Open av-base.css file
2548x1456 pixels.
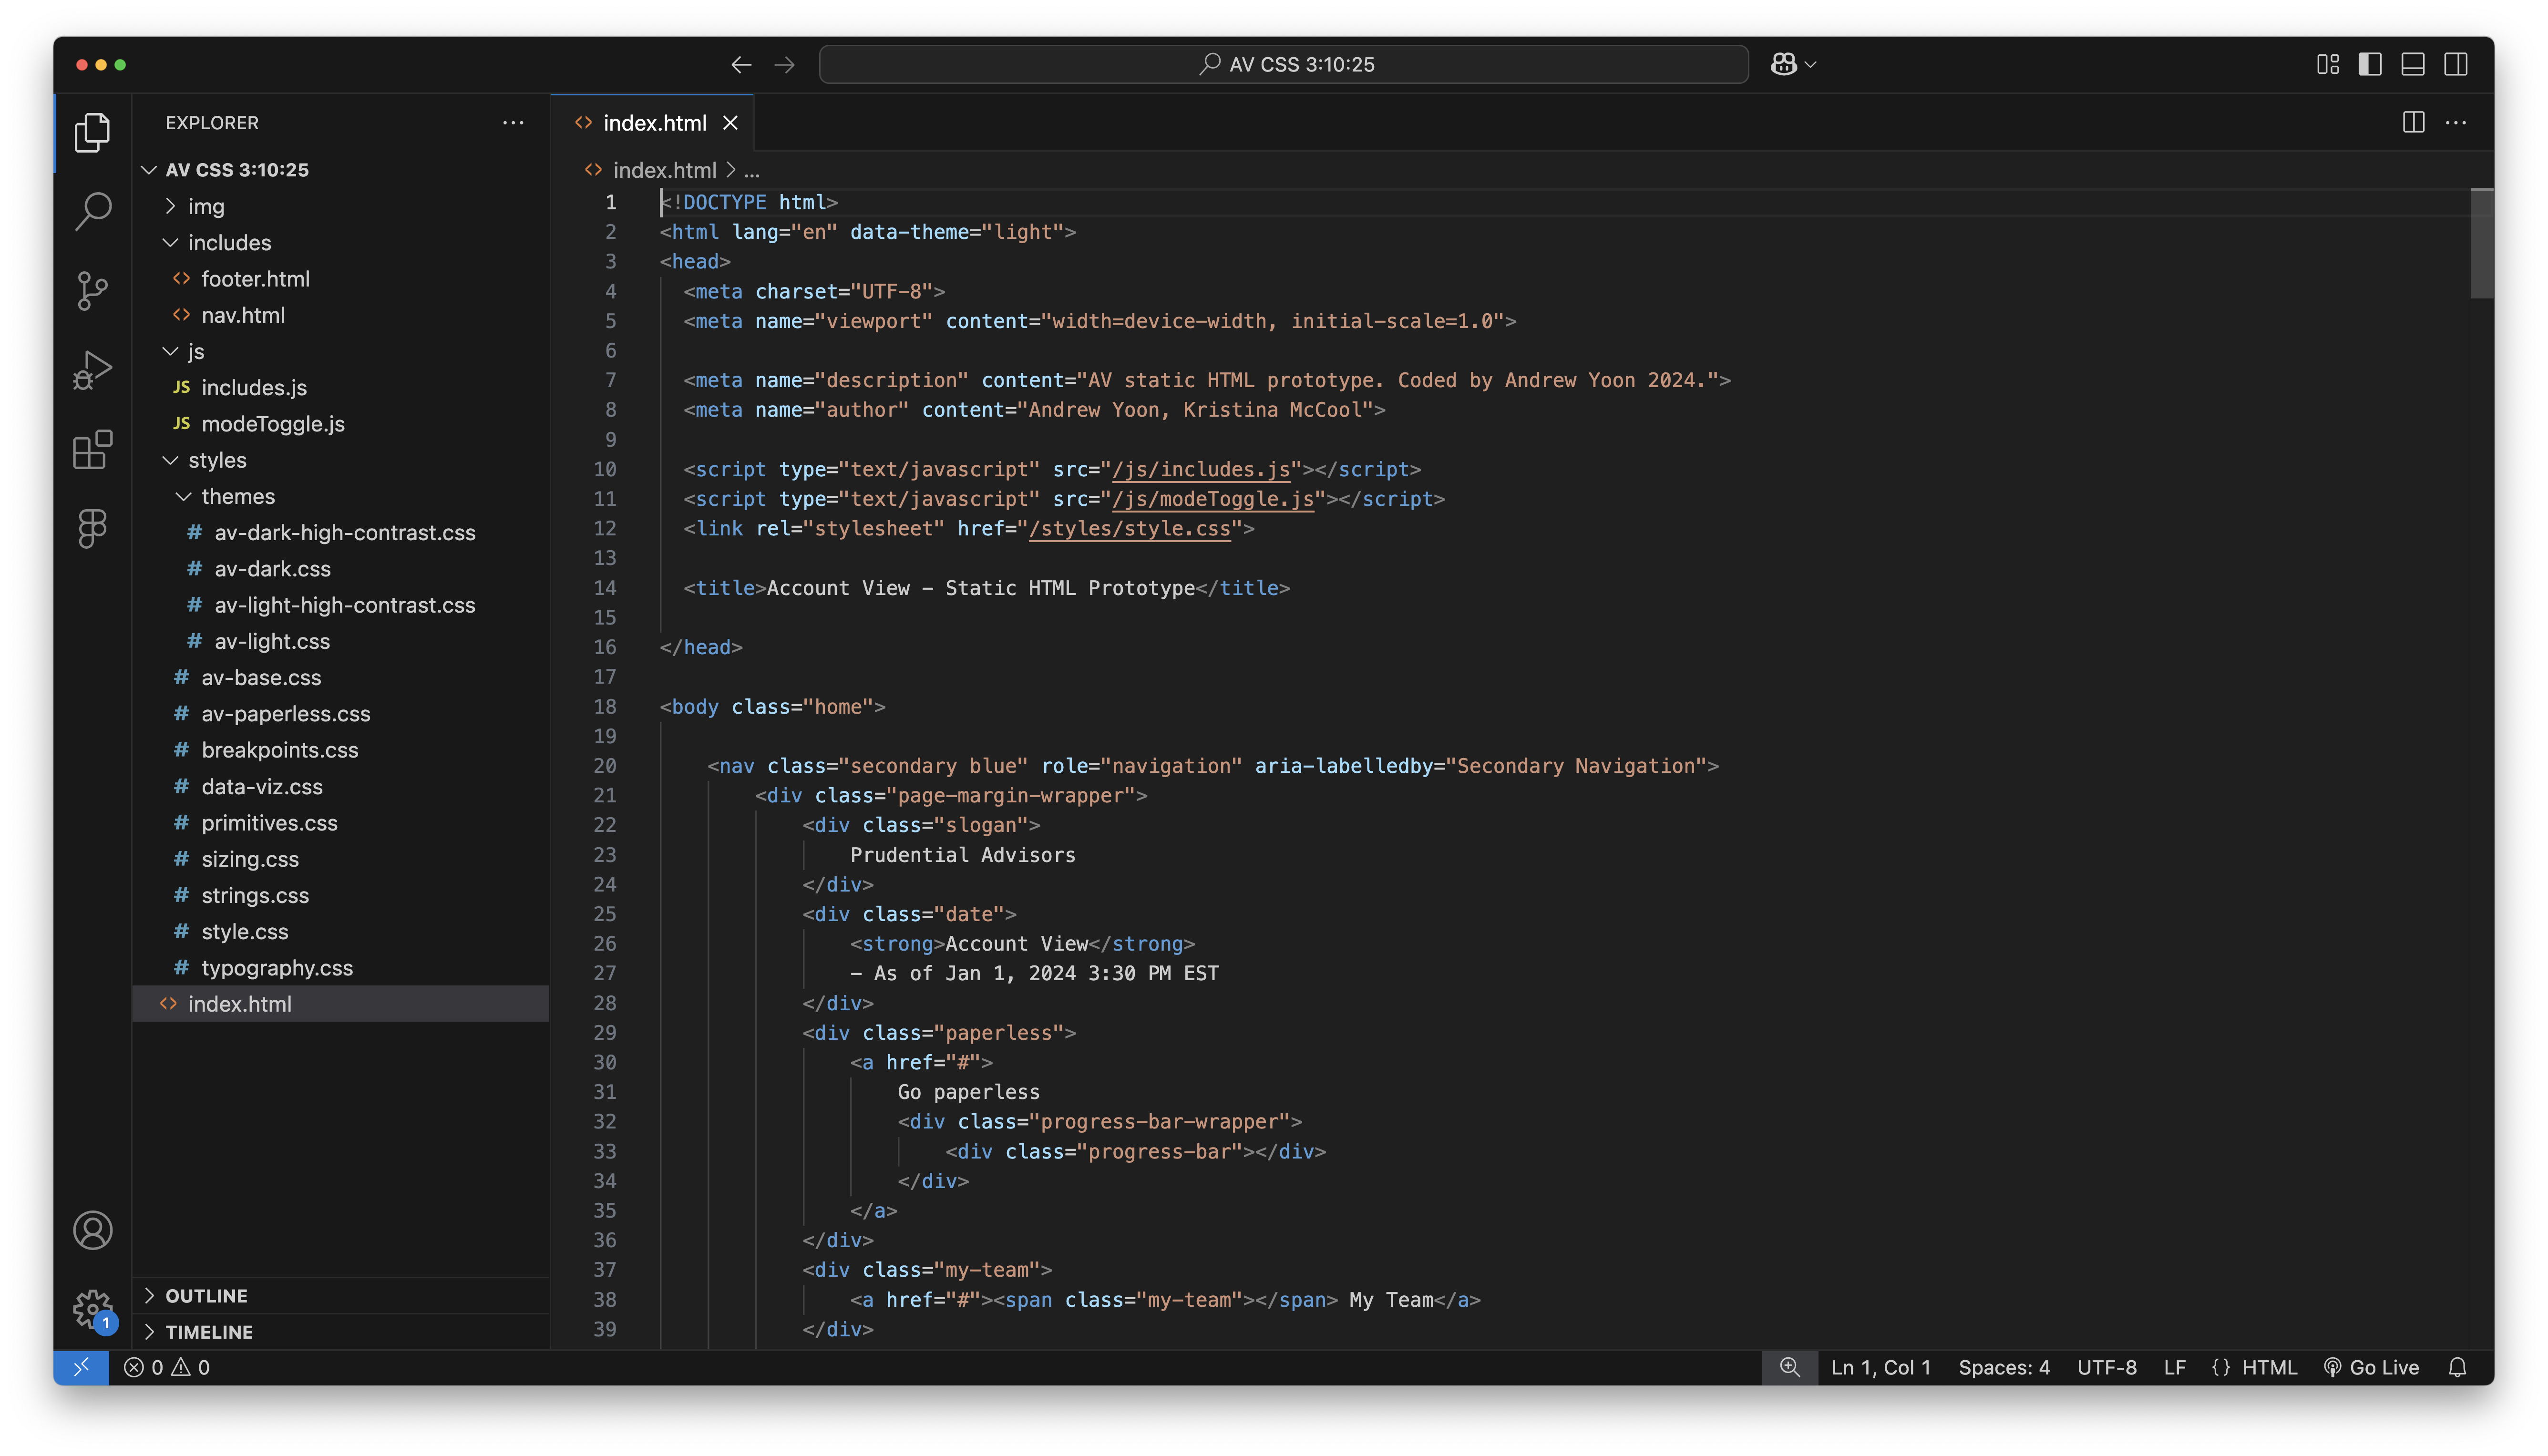click(341, 678)
